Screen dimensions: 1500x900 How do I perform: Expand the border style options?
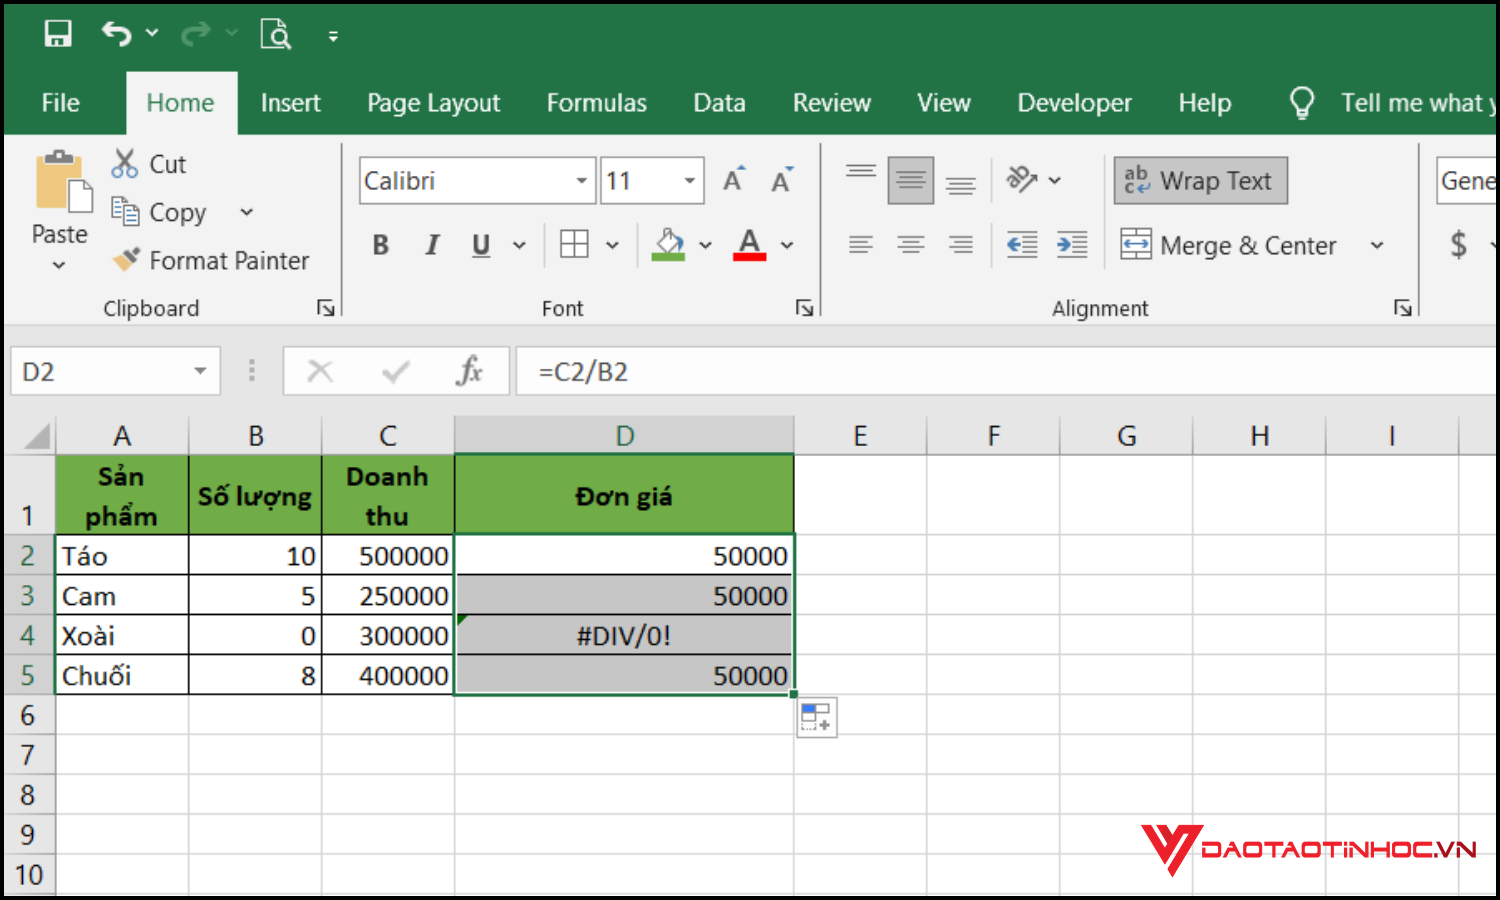pyautogui.click(x=612, y=245)
